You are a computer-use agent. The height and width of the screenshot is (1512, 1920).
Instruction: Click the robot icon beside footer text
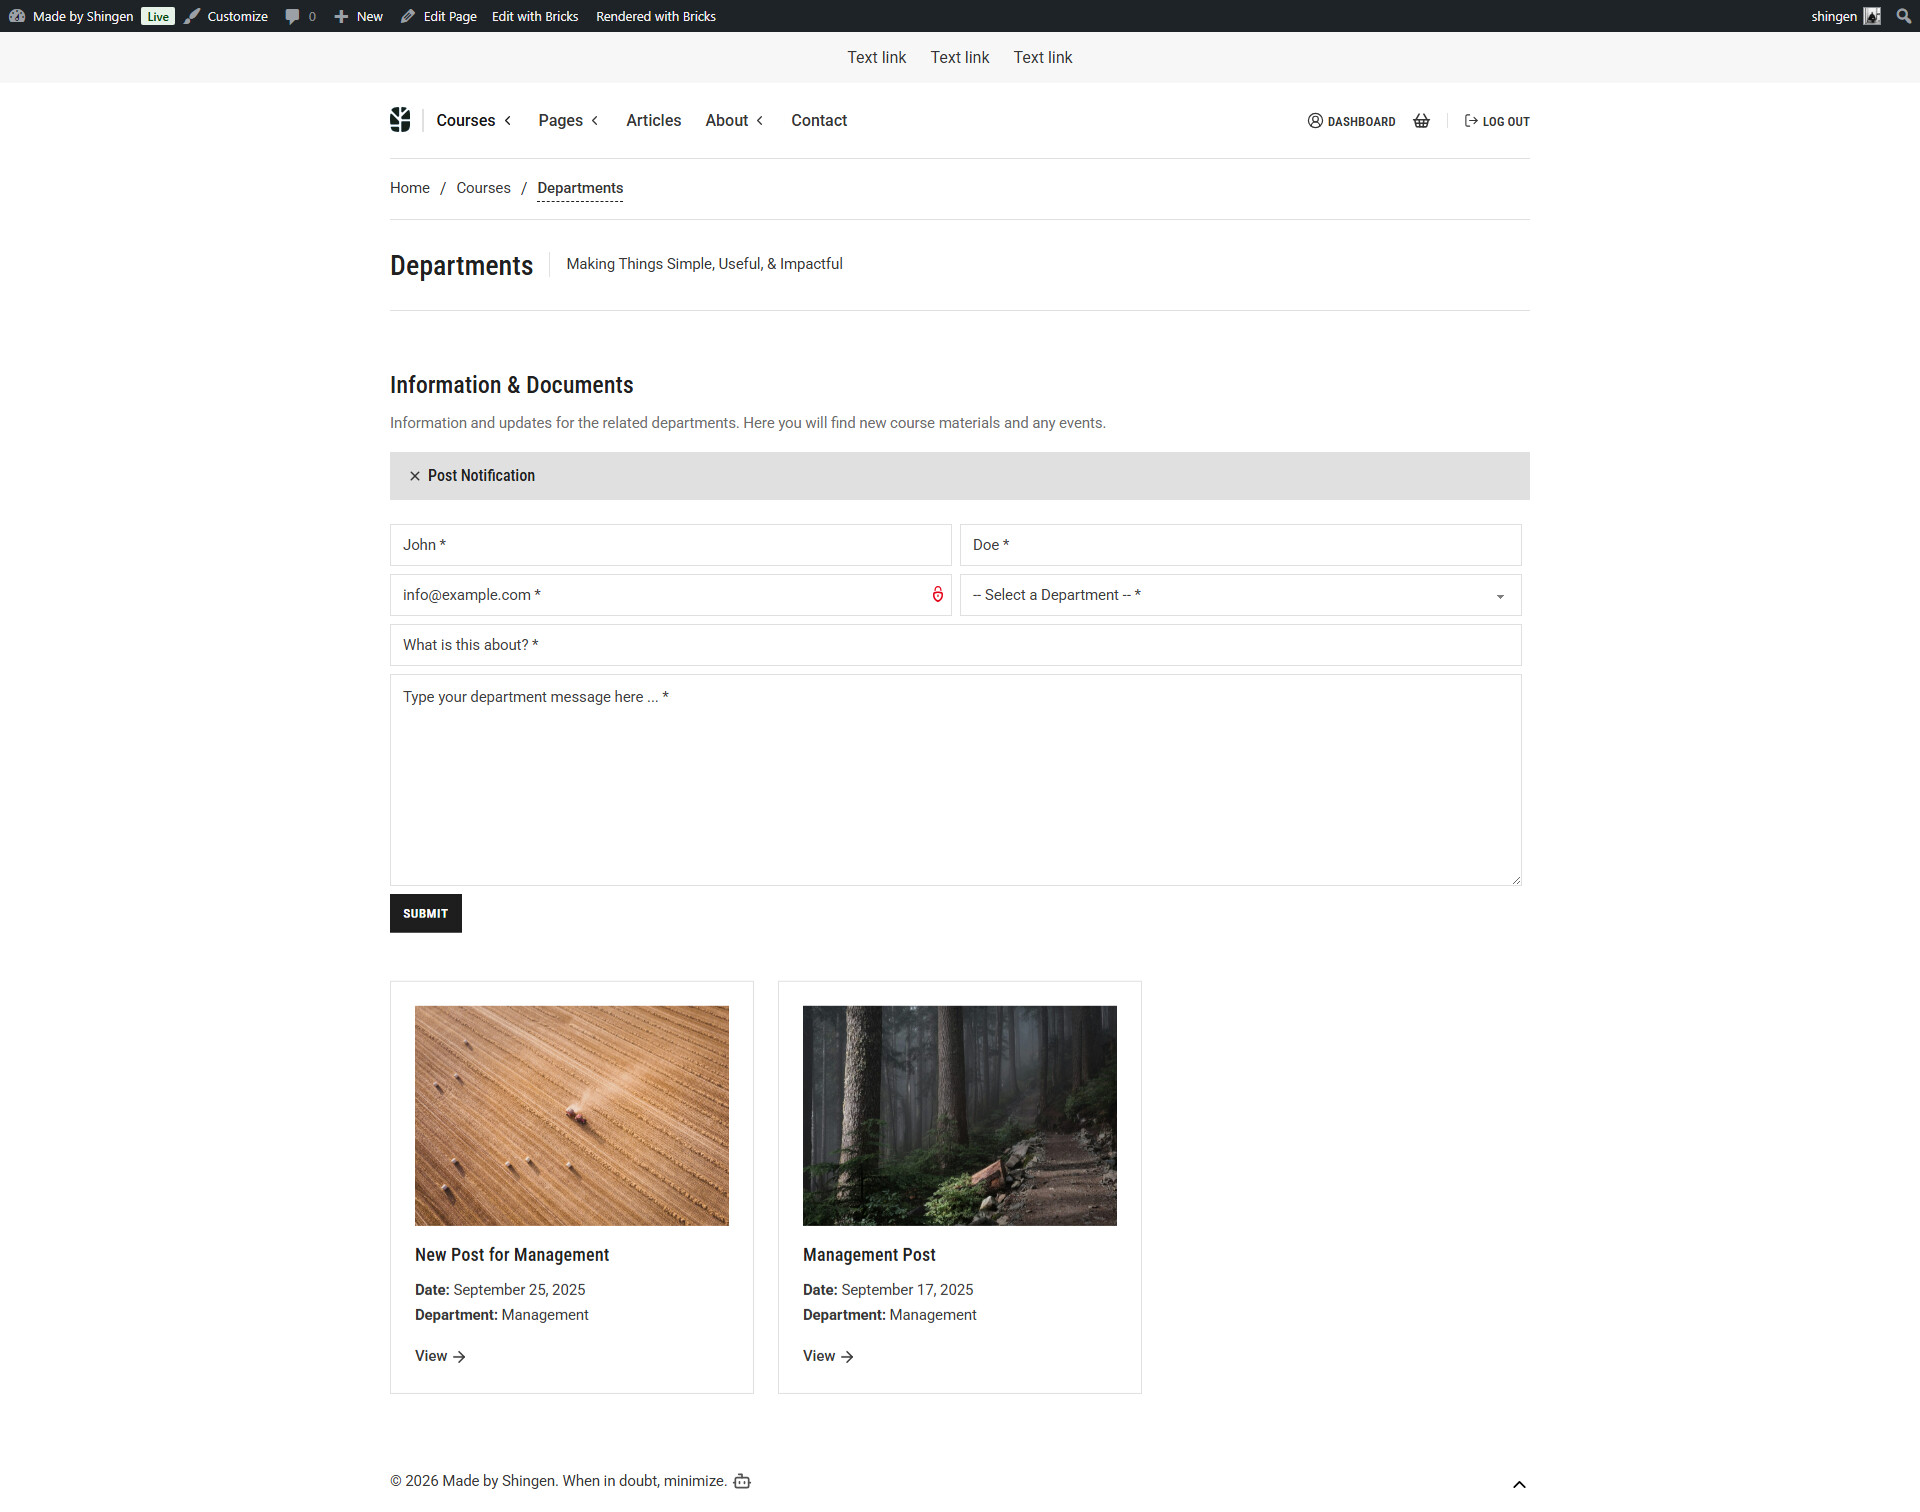pyautogui.click(x=742, y=1481)
